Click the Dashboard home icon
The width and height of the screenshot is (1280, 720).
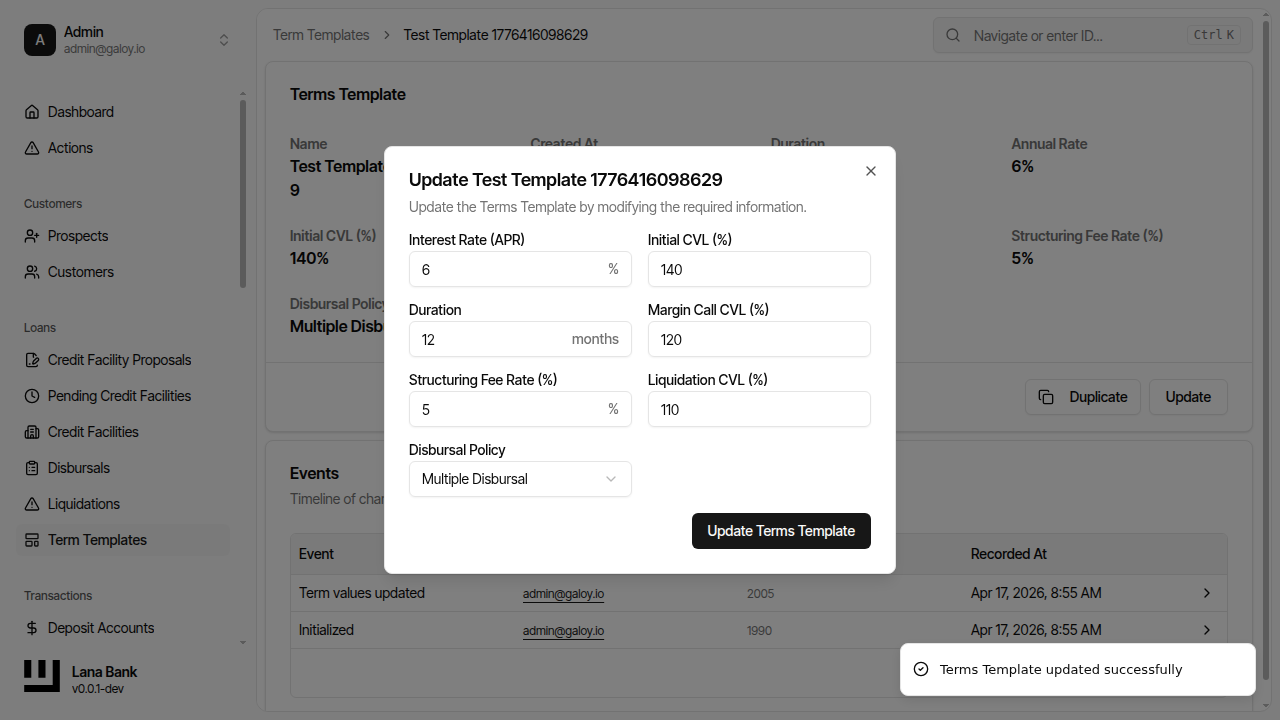32,112
